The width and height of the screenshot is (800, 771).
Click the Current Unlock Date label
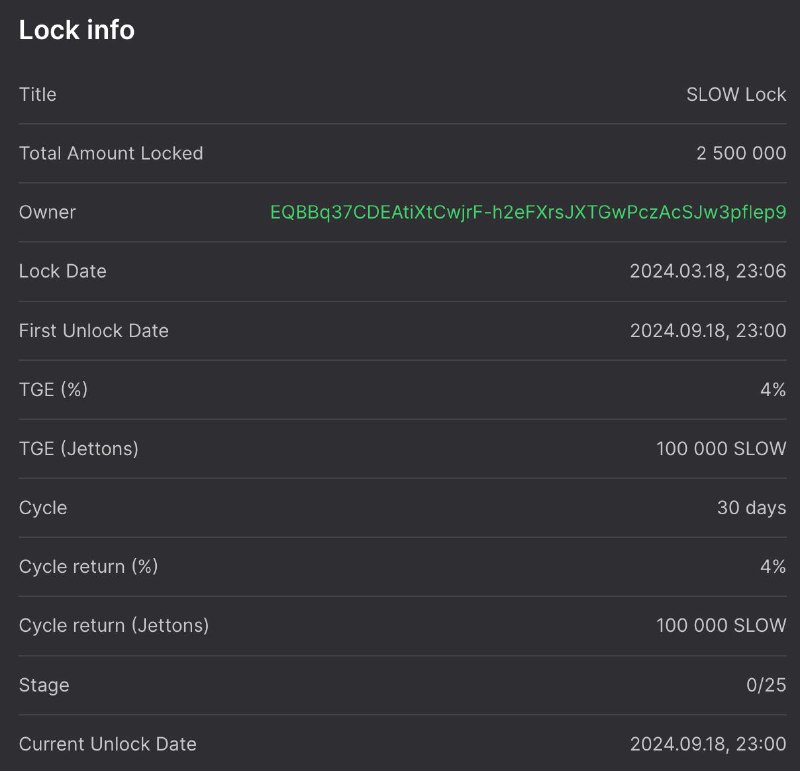click(108, 744)
